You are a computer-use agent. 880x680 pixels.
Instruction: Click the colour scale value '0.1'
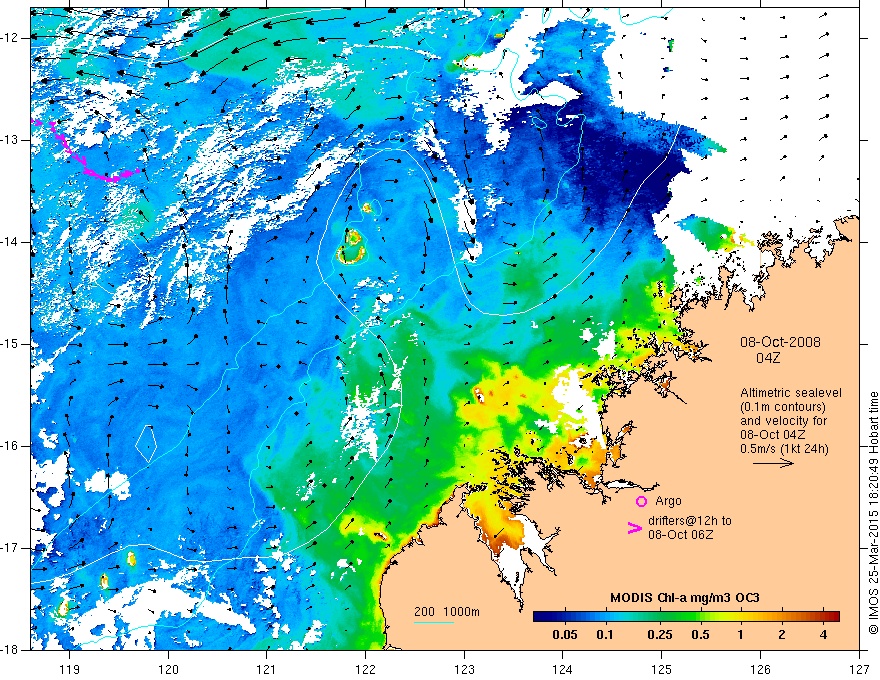[x=604, y=635]
